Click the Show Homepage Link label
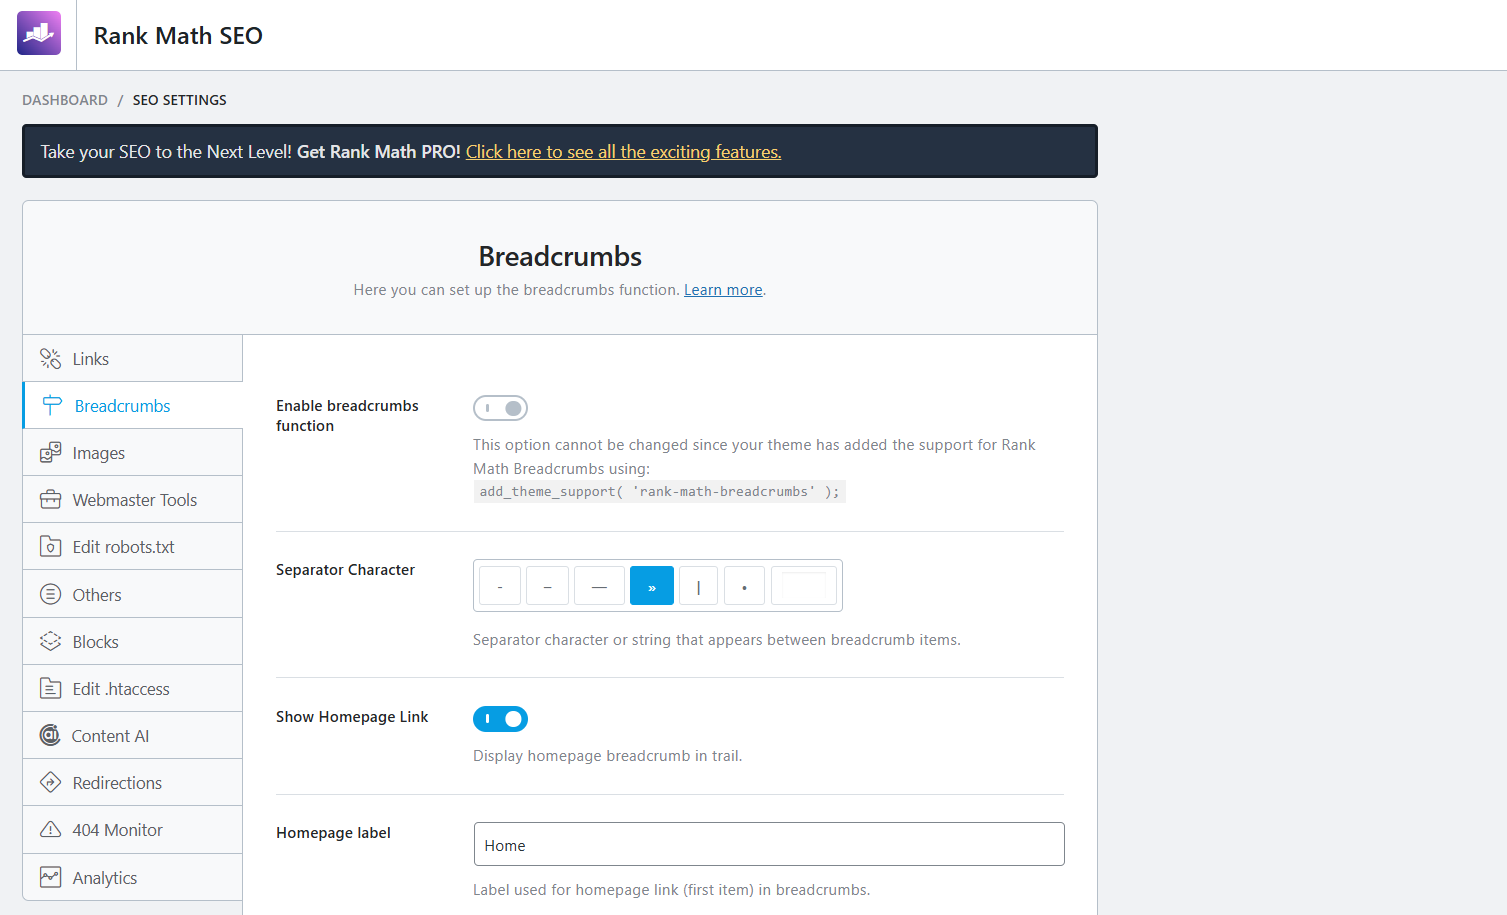The width and height of the screenshot is (1507, 915). click(352, 717)
